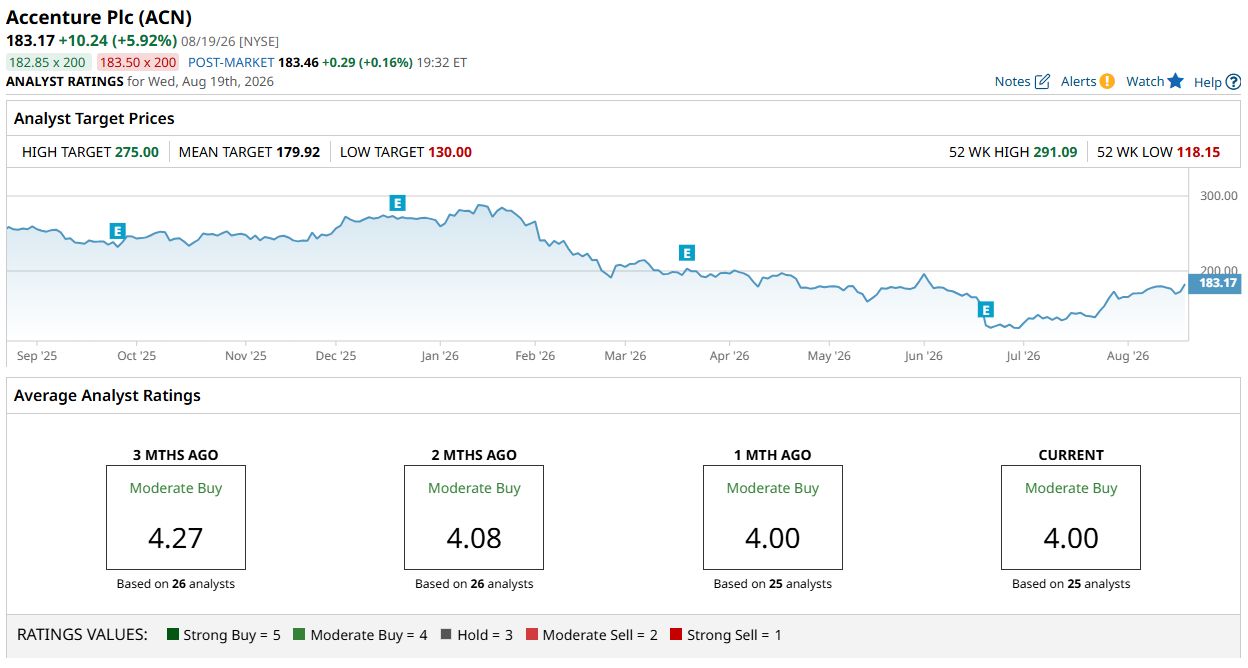Screen dimensions: 1248x668
Task: Click the 183.17 current price tag on chart
Action: (1214, 283)
